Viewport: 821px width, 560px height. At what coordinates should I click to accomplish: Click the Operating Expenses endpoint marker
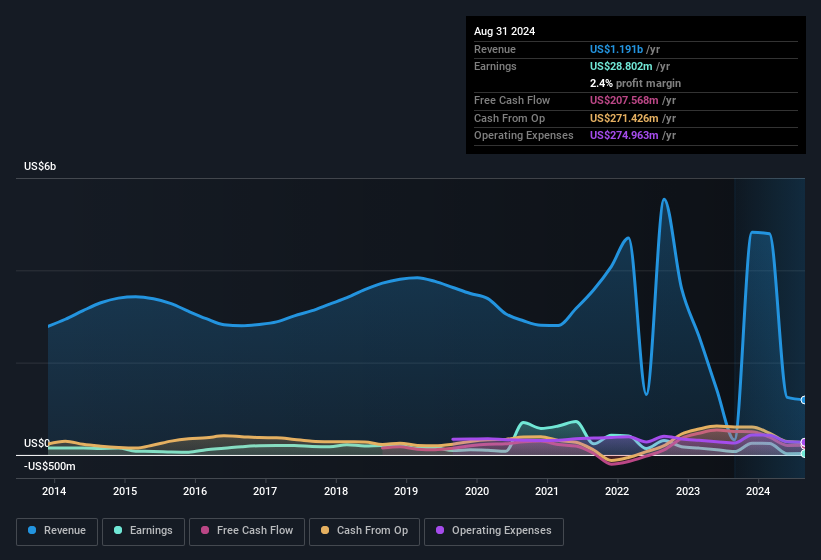804,442
